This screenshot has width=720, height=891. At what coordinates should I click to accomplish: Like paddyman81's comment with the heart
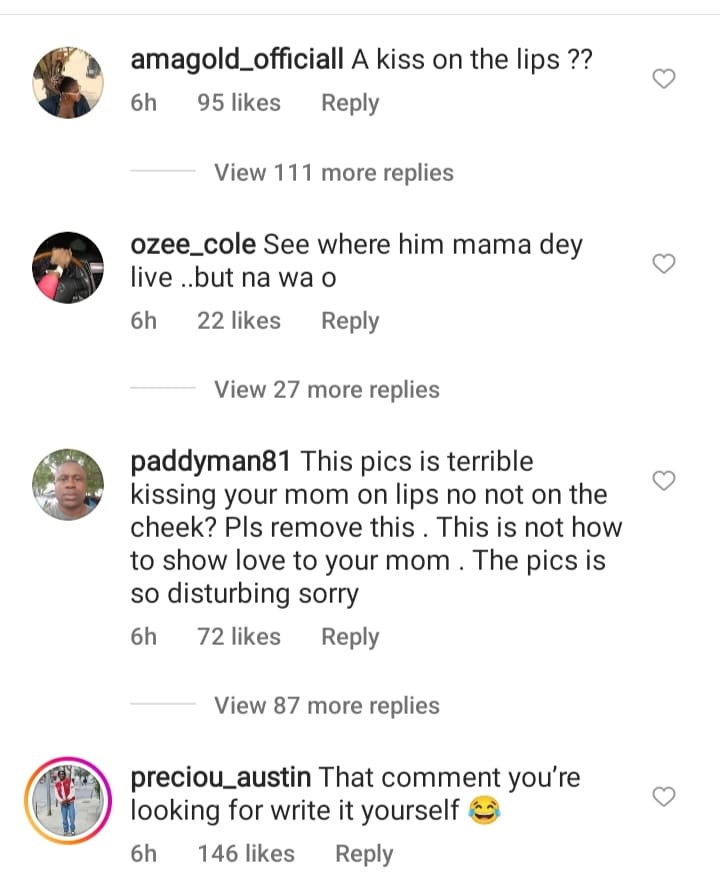pyautogui.click(x=664, y=481)
